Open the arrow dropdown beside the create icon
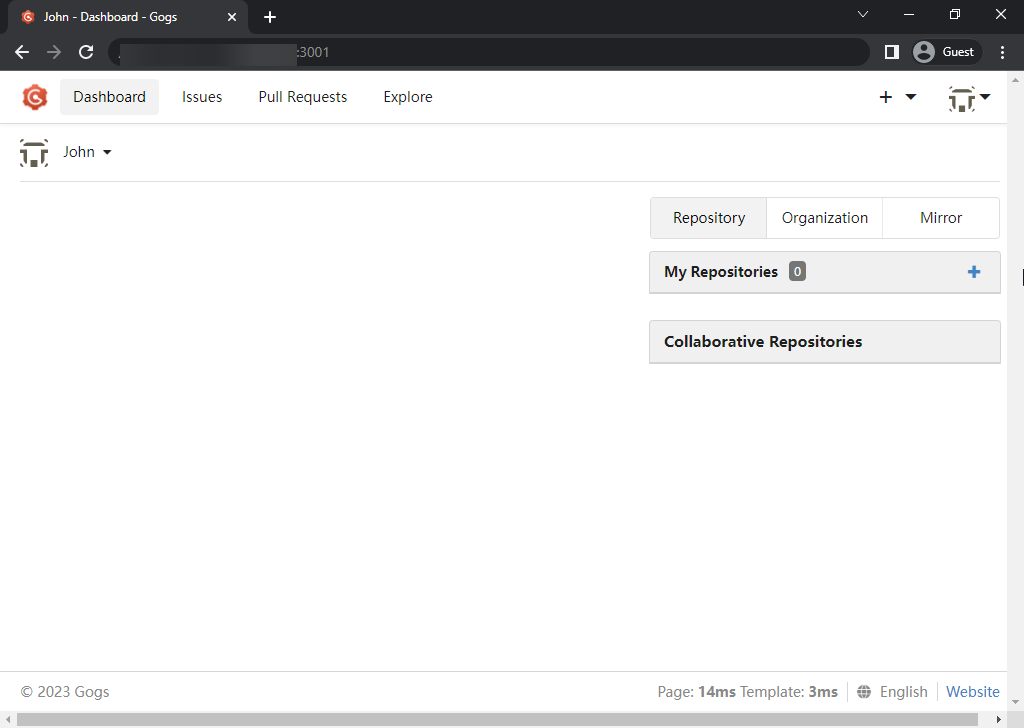The height and width of the screenshot is (728, 1024). pos(908,97)
